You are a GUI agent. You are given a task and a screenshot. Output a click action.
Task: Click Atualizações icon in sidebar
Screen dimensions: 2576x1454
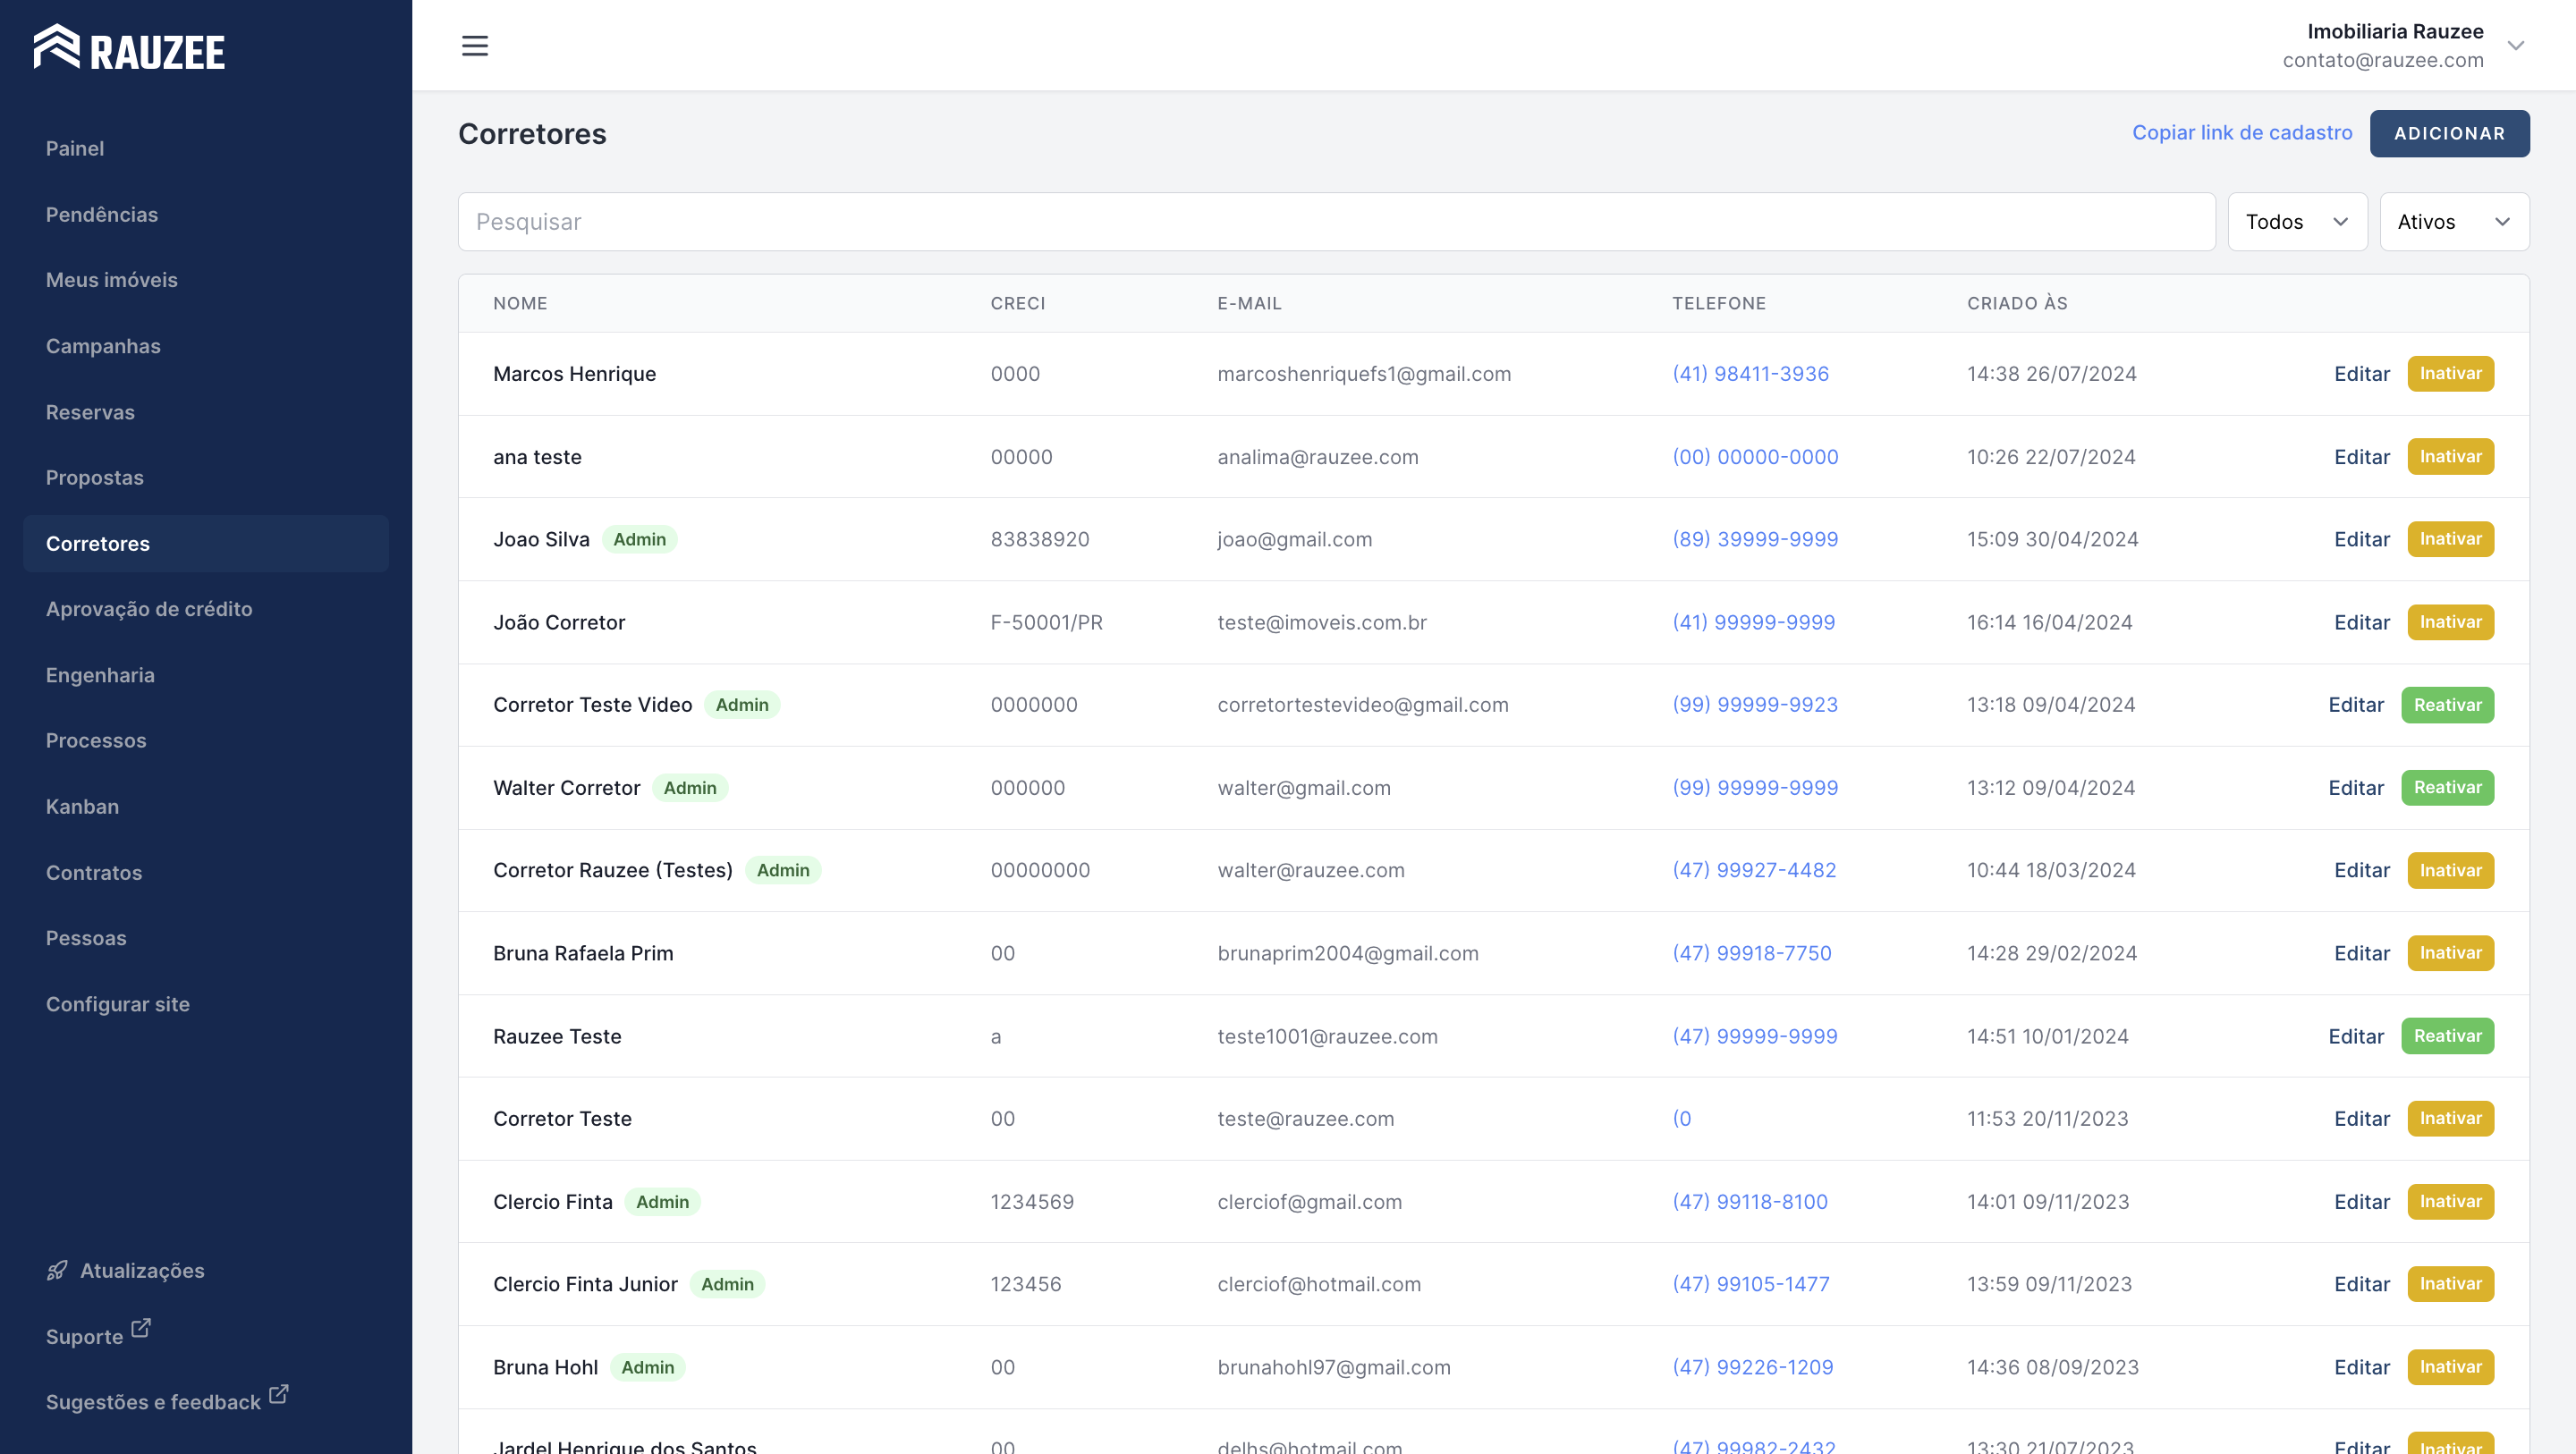pos(58,1270)
